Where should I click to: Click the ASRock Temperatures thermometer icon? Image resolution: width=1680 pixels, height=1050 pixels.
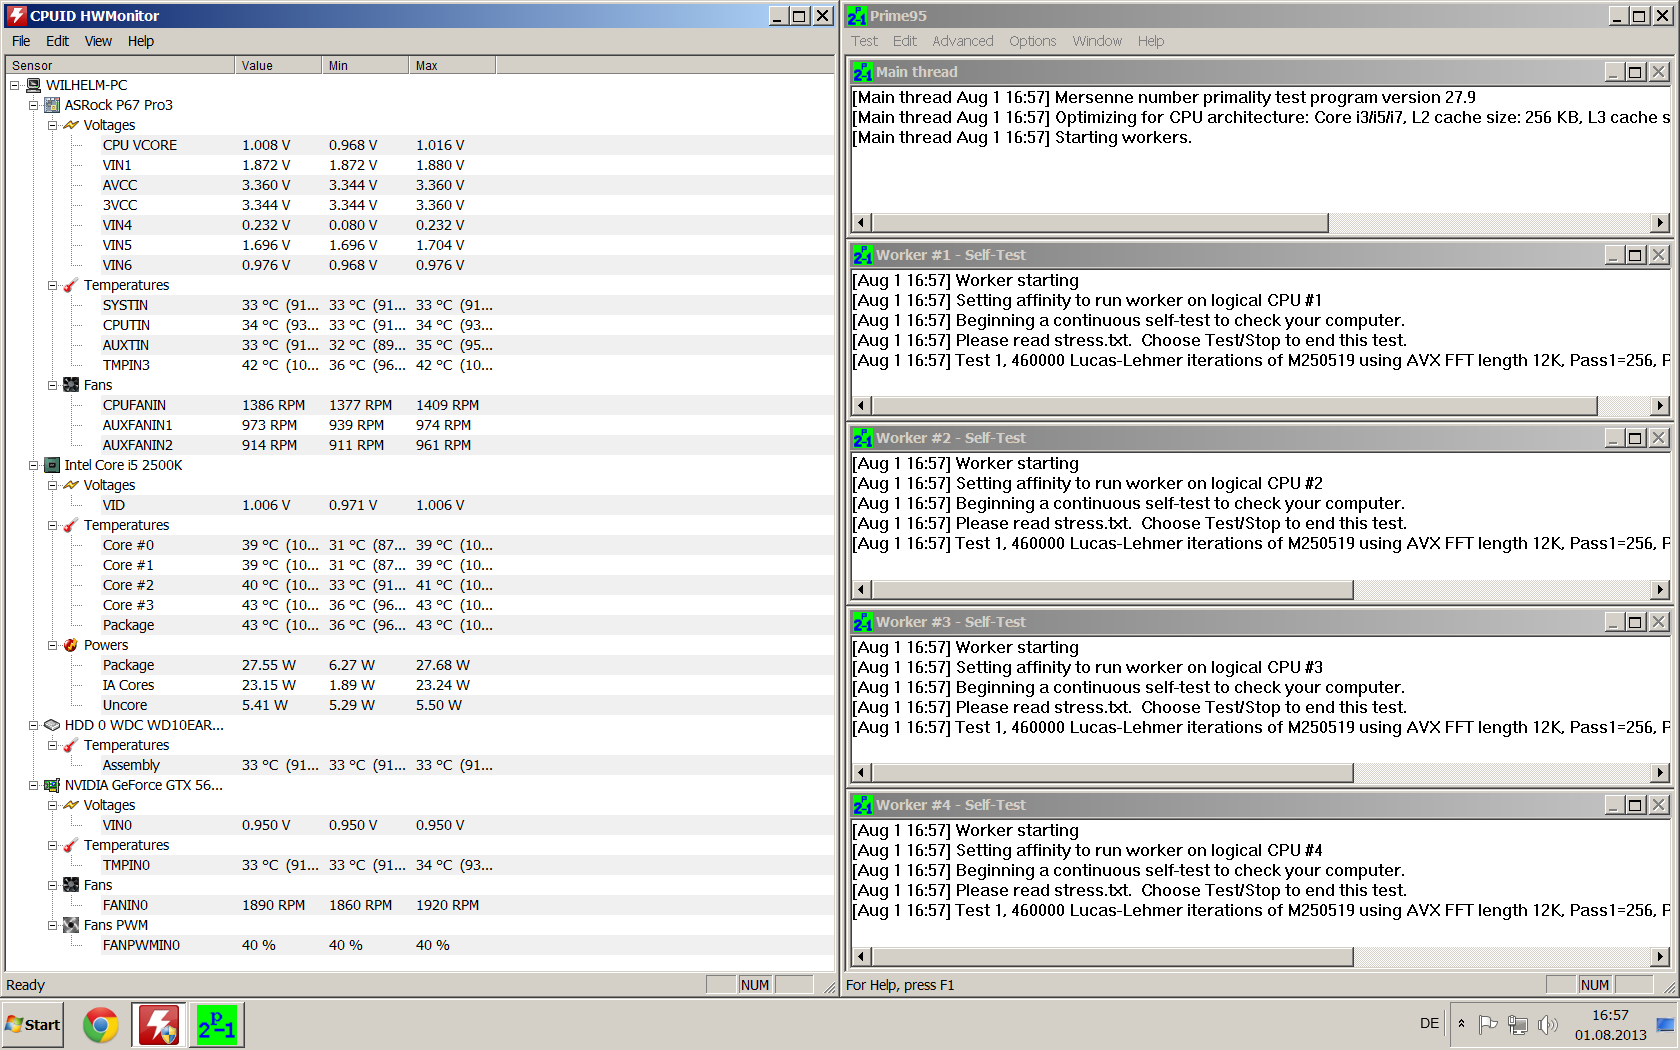coord(71,285)
